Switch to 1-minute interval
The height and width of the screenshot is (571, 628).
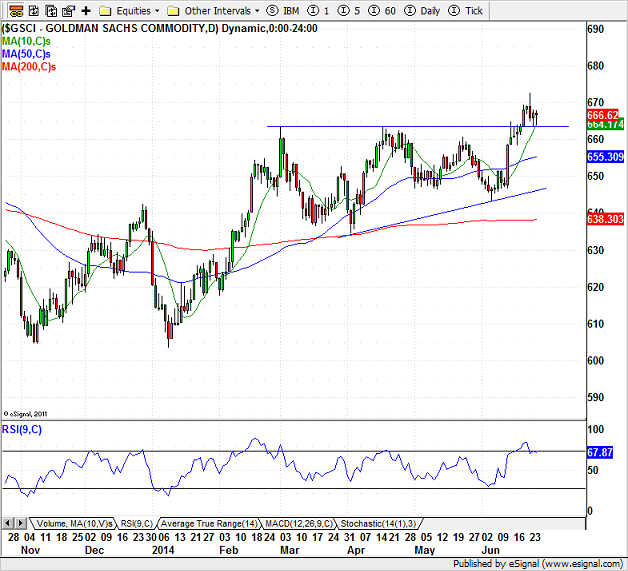click(x=320, y=11)
